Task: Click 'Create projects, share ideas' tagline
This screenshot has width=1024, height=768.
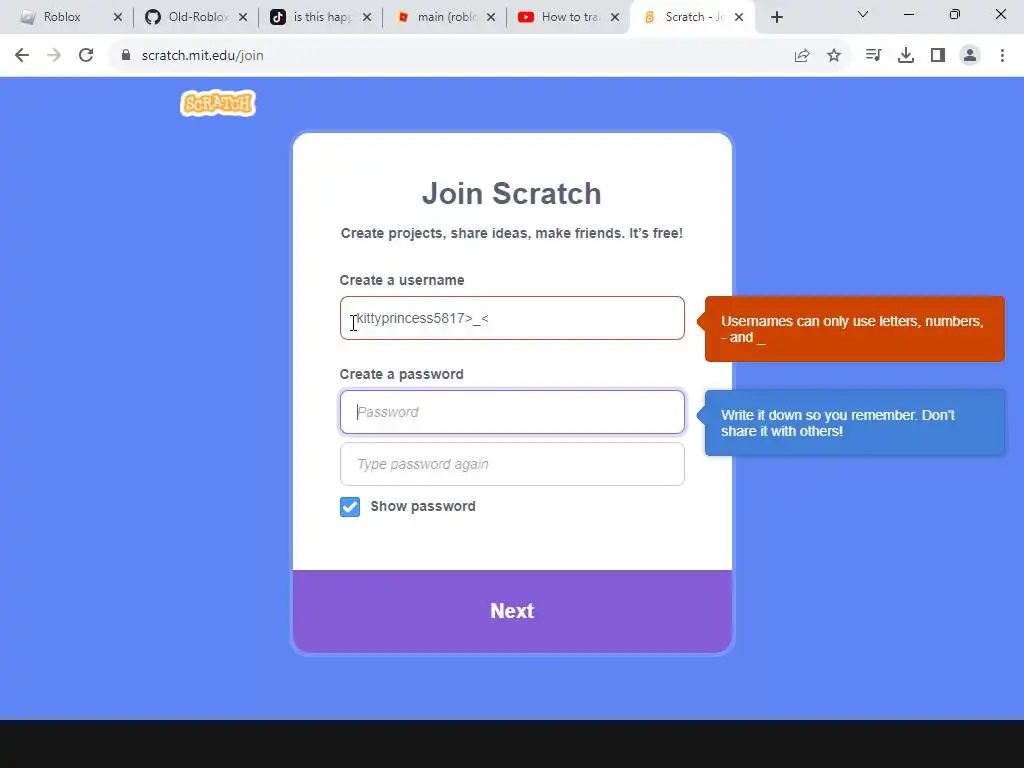Action: [x=512, y=233]
